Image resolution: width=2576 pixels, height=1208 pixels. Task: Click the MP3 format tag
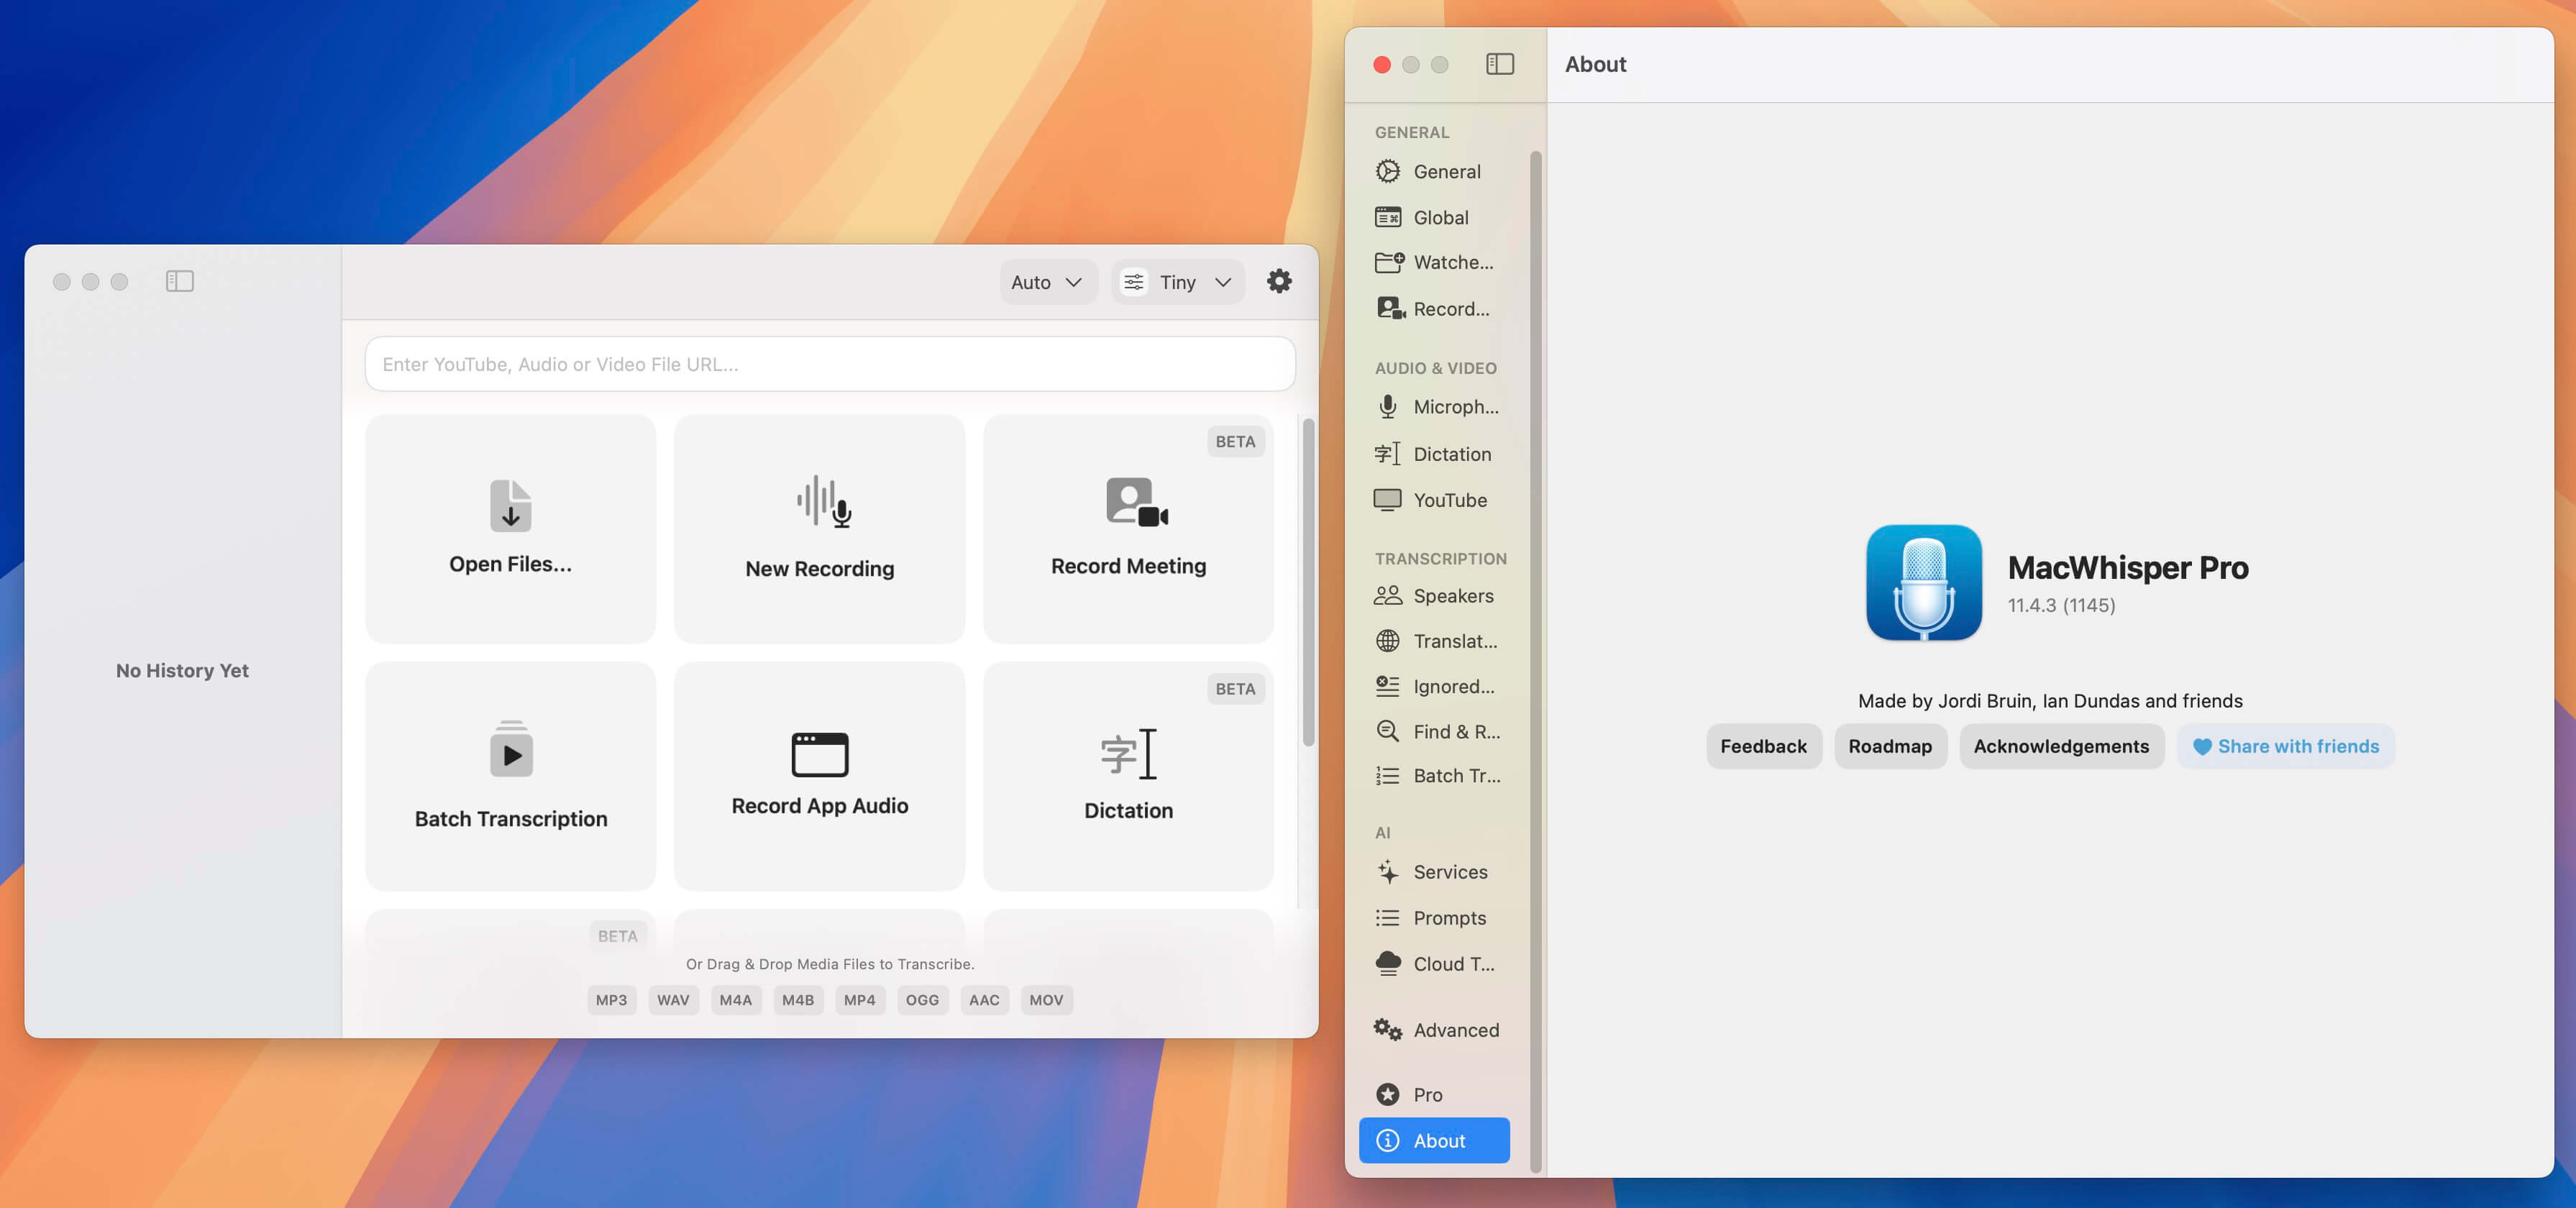[x=611, y=1000]
